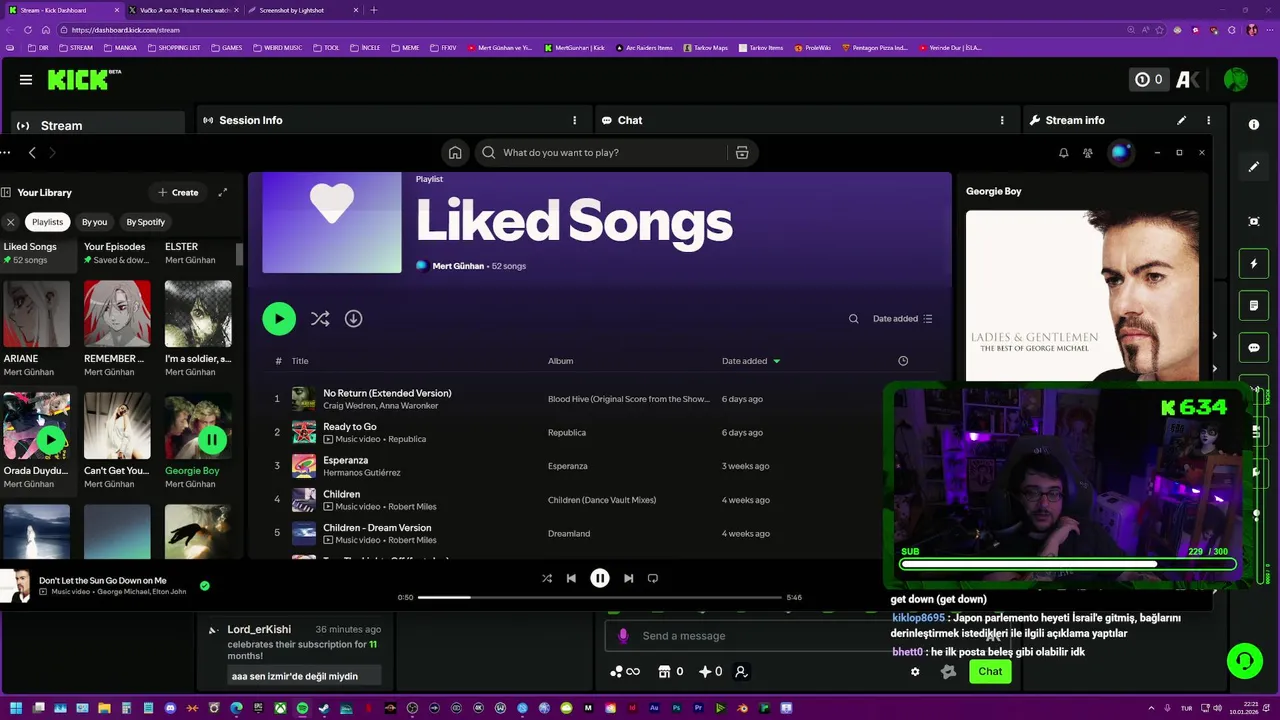
Task: Toggle the repeat button in player bar
Action: 653,578
